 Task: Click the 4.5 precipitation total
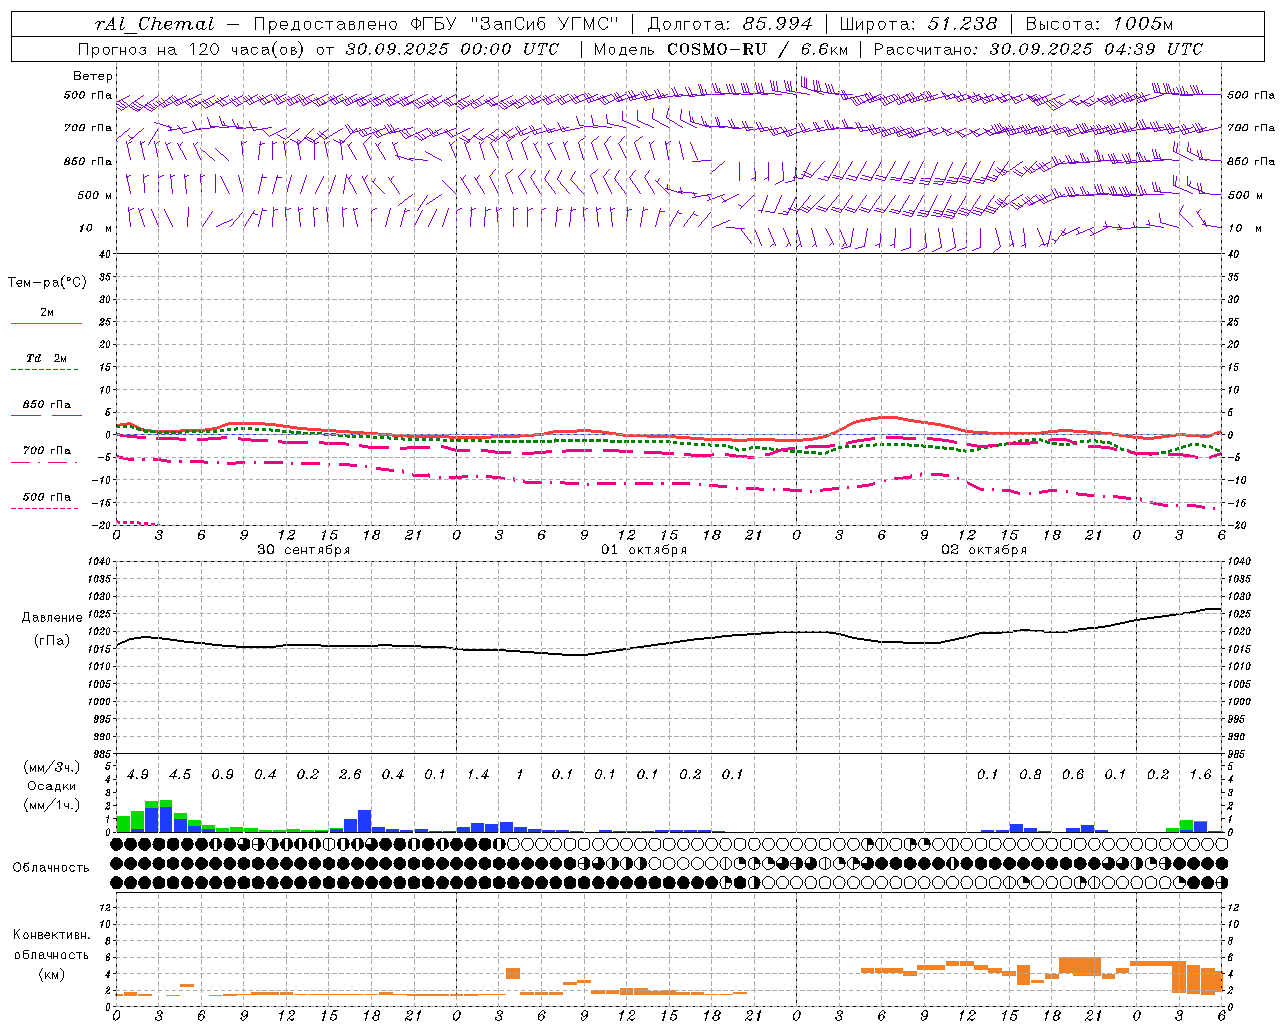tap(180, 774)
